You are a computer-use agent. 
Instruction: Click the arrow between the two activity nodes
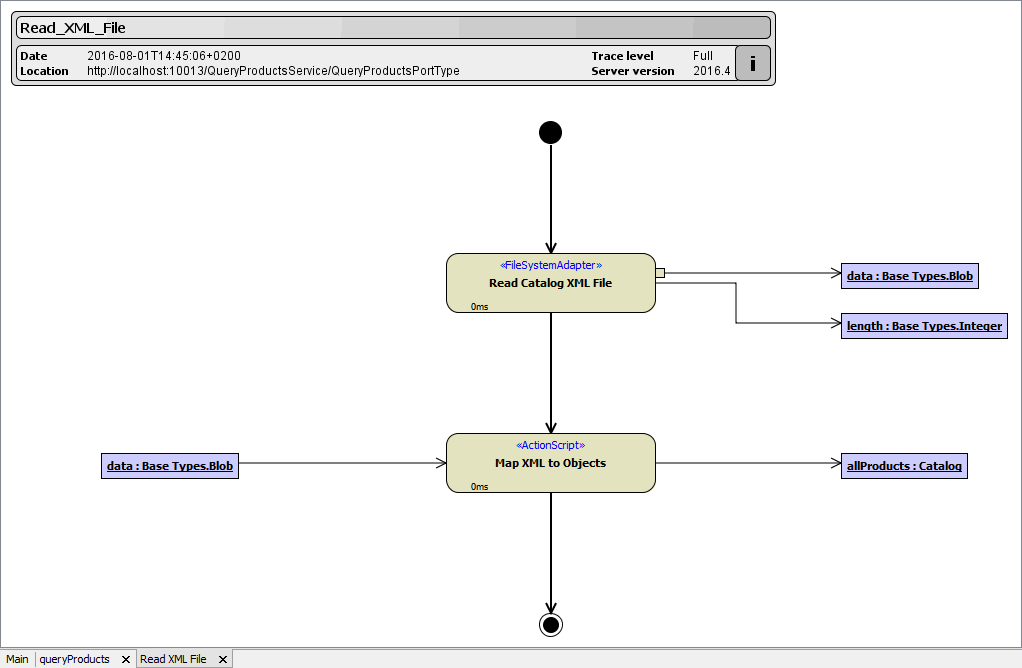(x=550, y=370)
